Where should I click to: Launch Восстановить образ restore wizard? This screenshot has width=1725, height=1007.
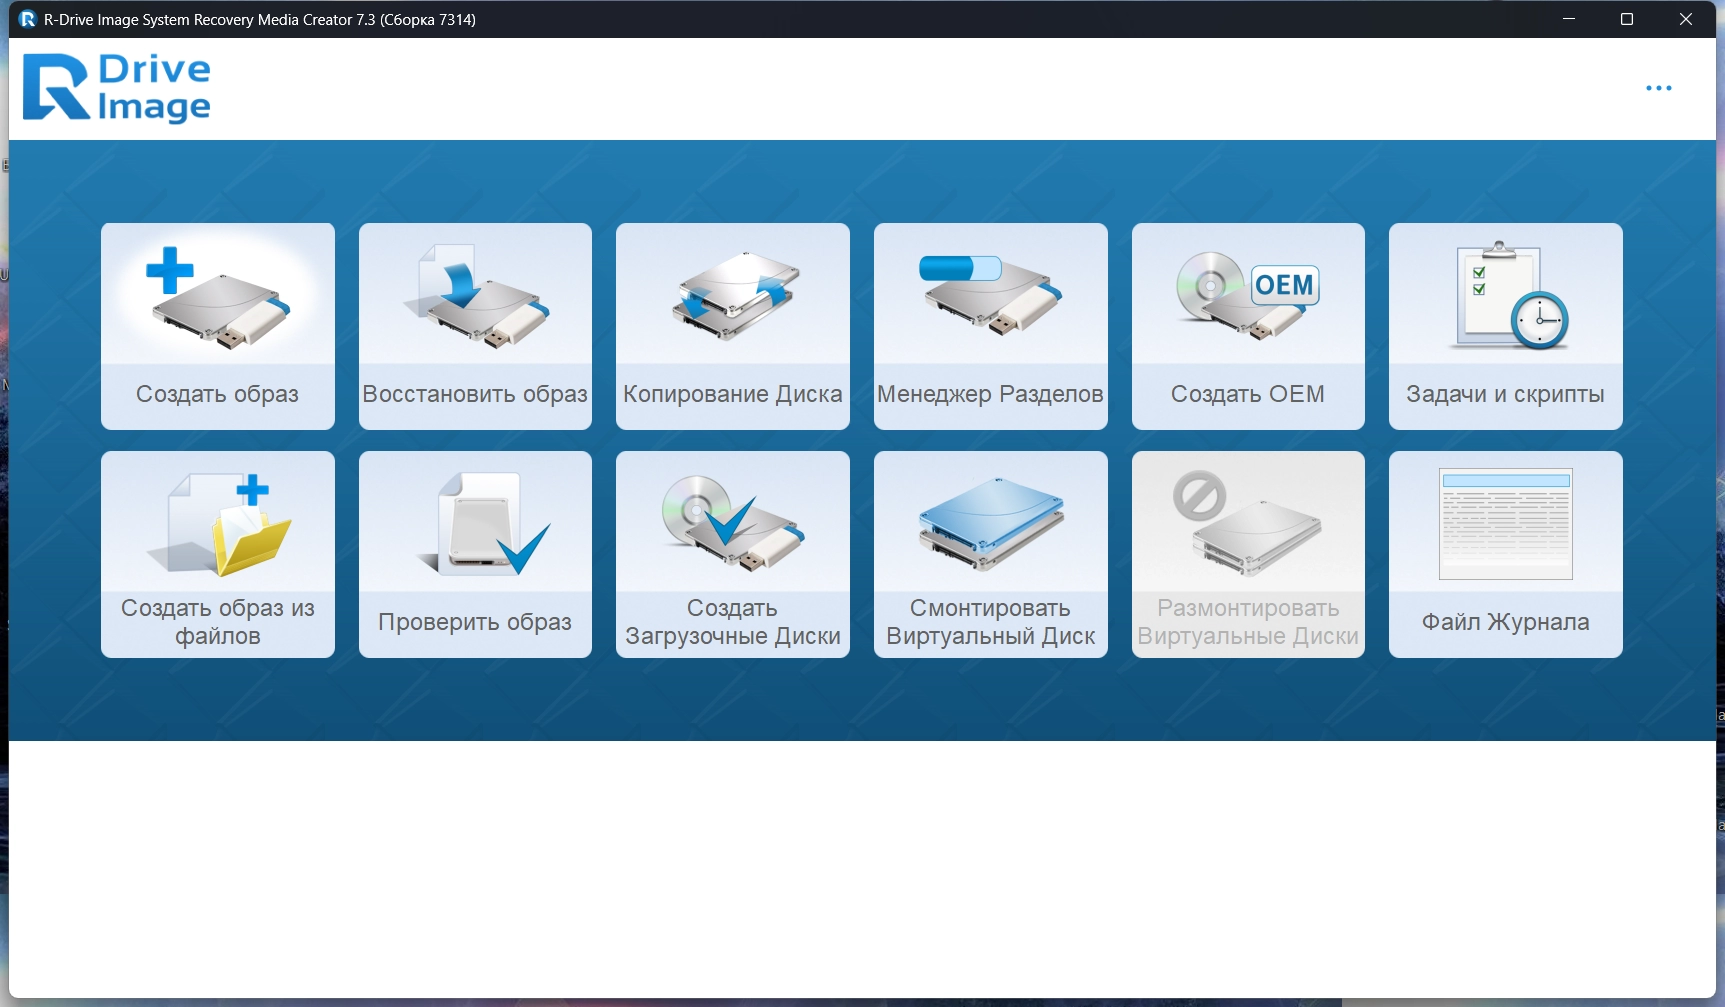point(475,326)
